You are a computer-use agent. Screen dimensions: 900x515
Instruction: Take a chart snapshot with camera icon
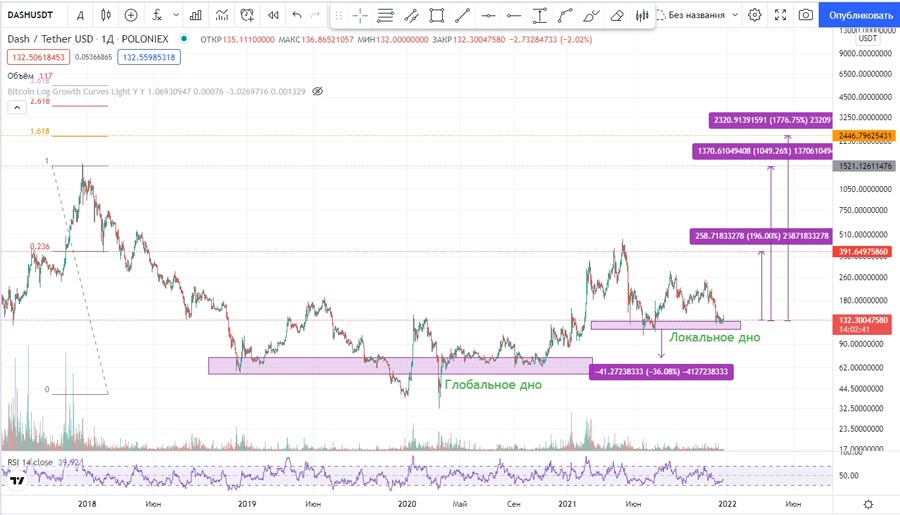coord(806,15)
